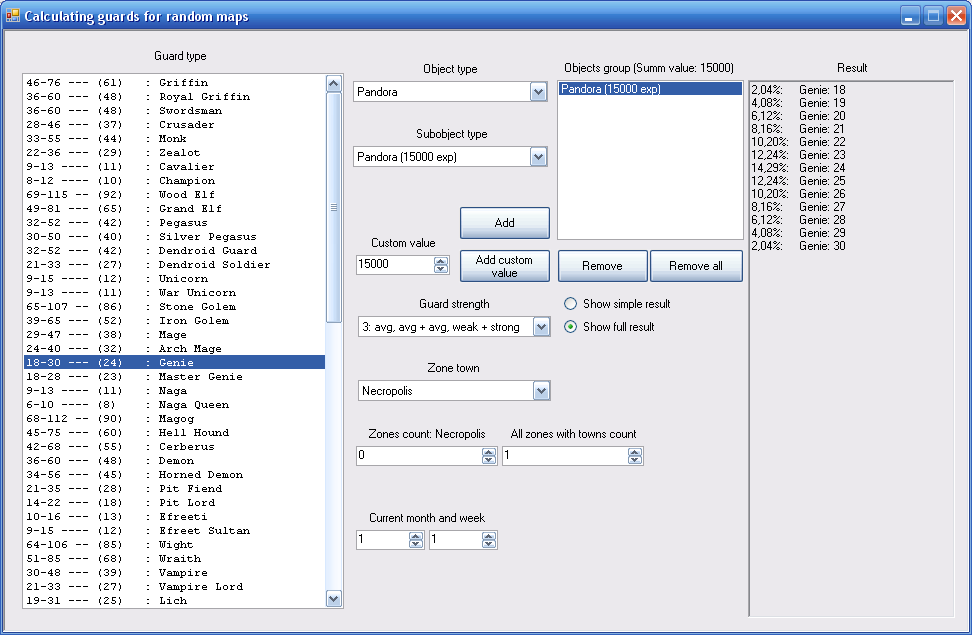Click the Remove button
The width and height of the screenshot is (972, 635).
coord(603,266)
